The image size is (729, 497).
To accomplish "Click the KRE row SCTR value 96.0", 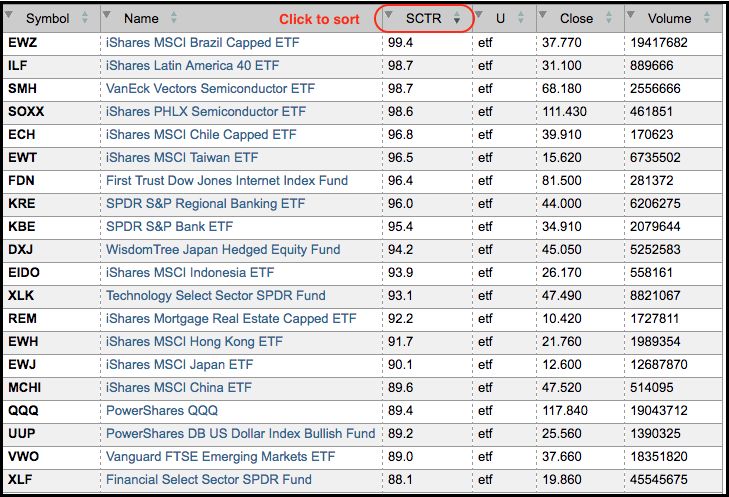I will (401, 204).
